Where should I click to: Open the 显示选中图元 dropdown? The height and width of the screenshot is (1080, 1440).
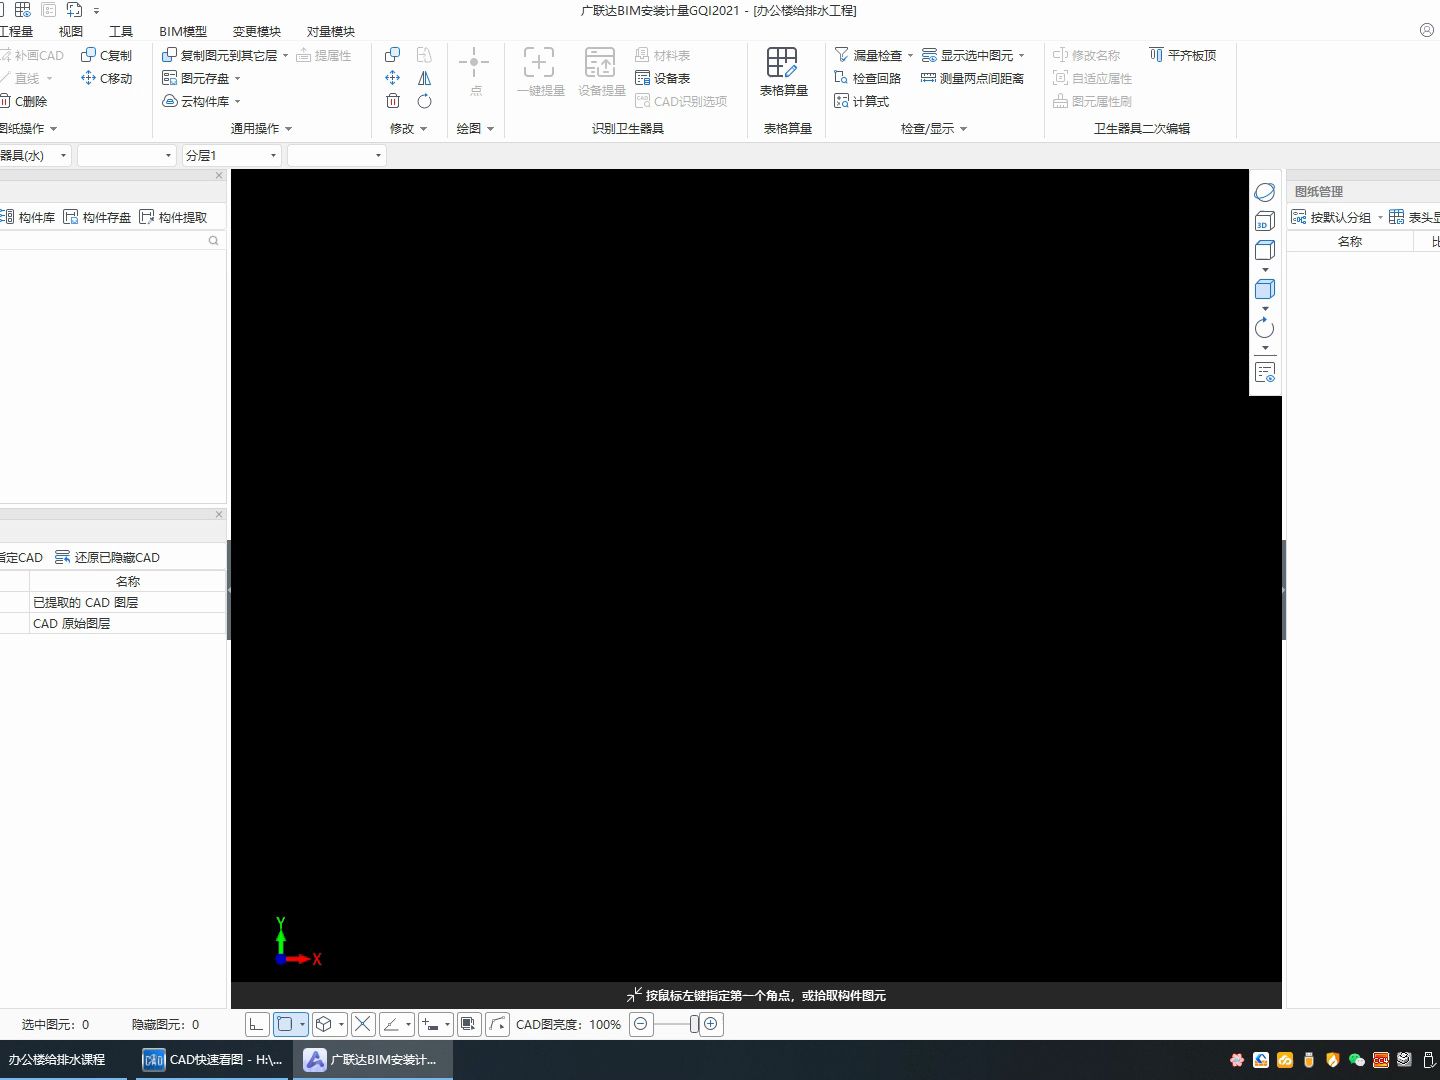click(x=1021, y=55)
